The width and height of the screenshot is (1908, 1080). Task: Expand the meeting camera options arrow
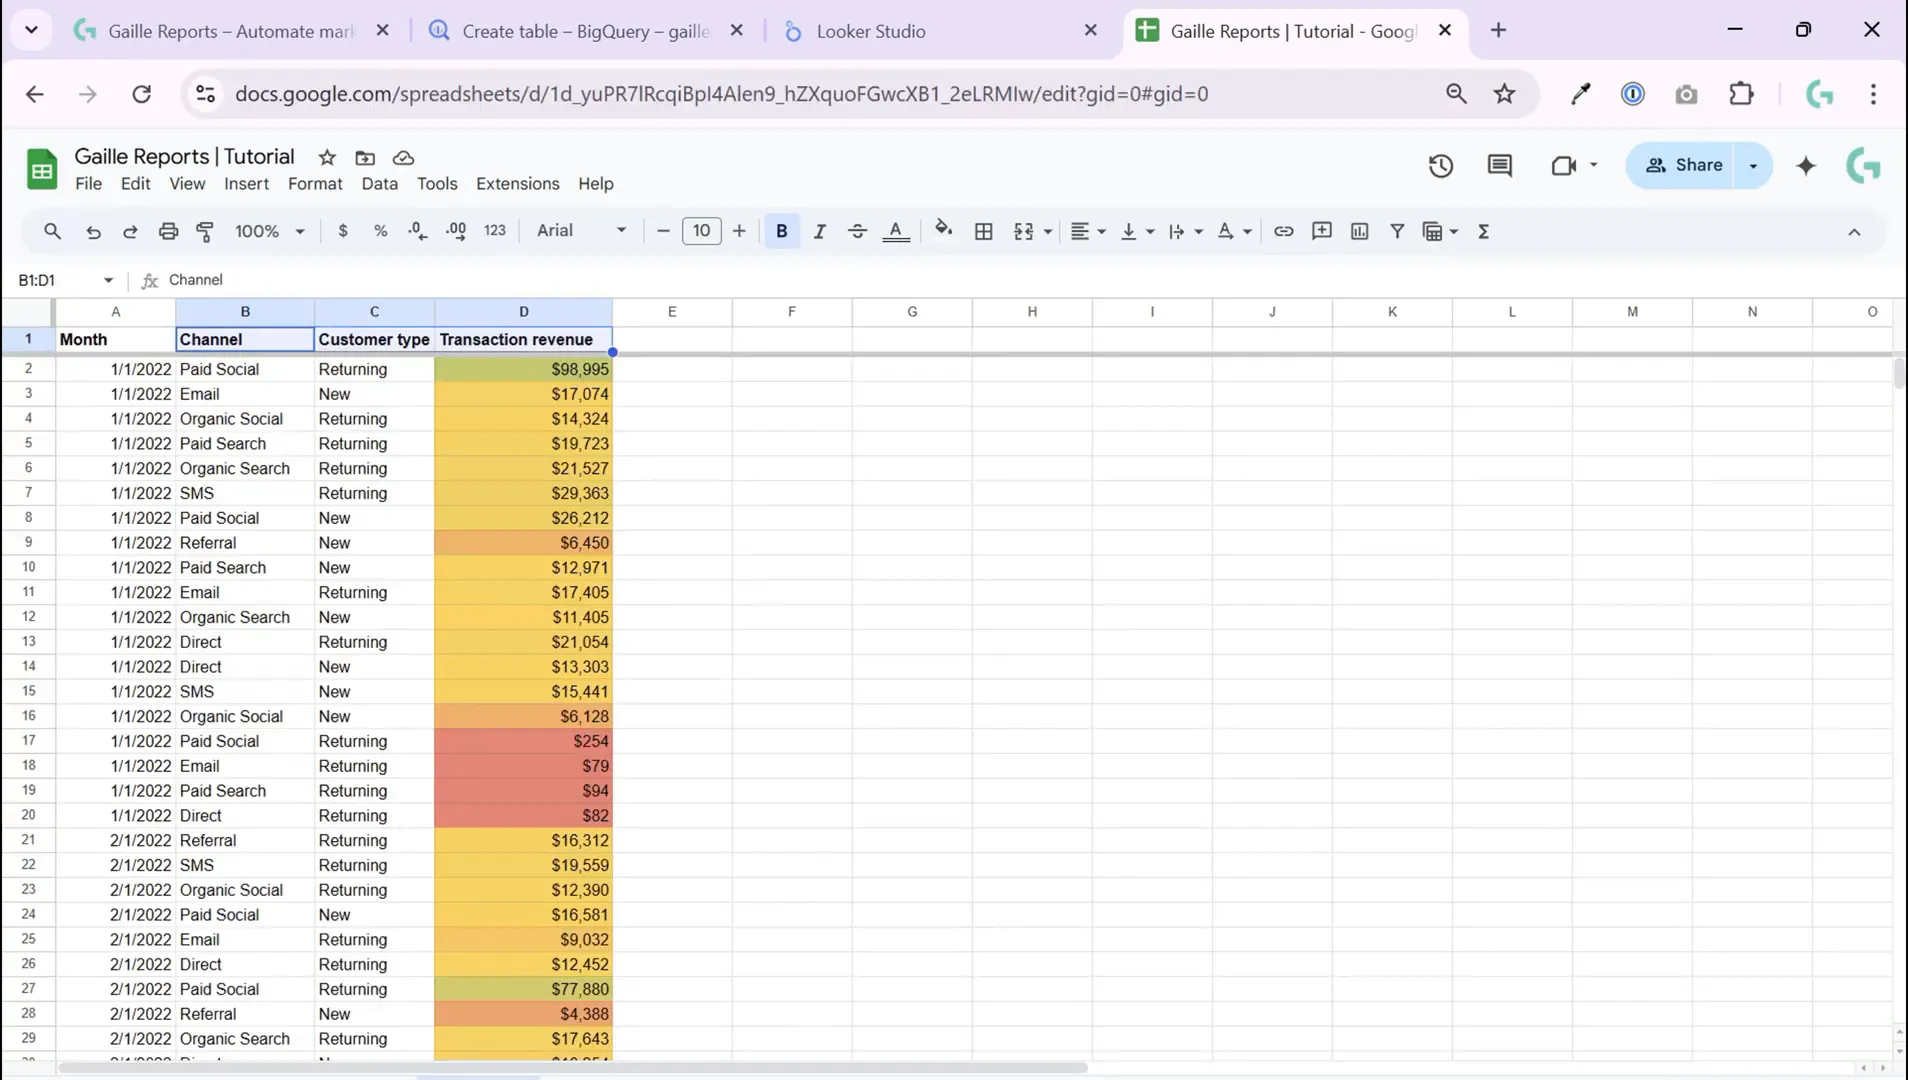pyautogui.click(x=1593, y=166)
